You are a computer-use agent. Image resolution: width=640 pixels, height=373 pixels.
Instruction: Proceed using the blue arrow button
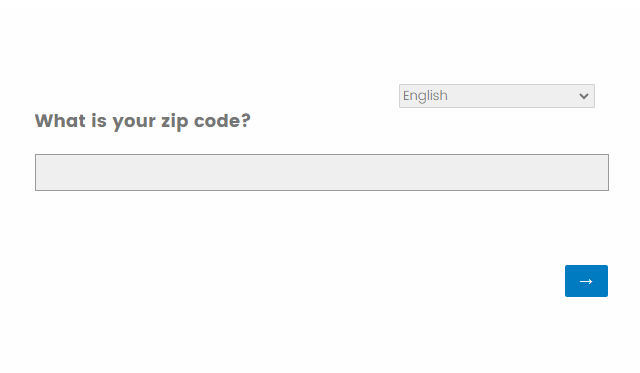tap(586, 281)
